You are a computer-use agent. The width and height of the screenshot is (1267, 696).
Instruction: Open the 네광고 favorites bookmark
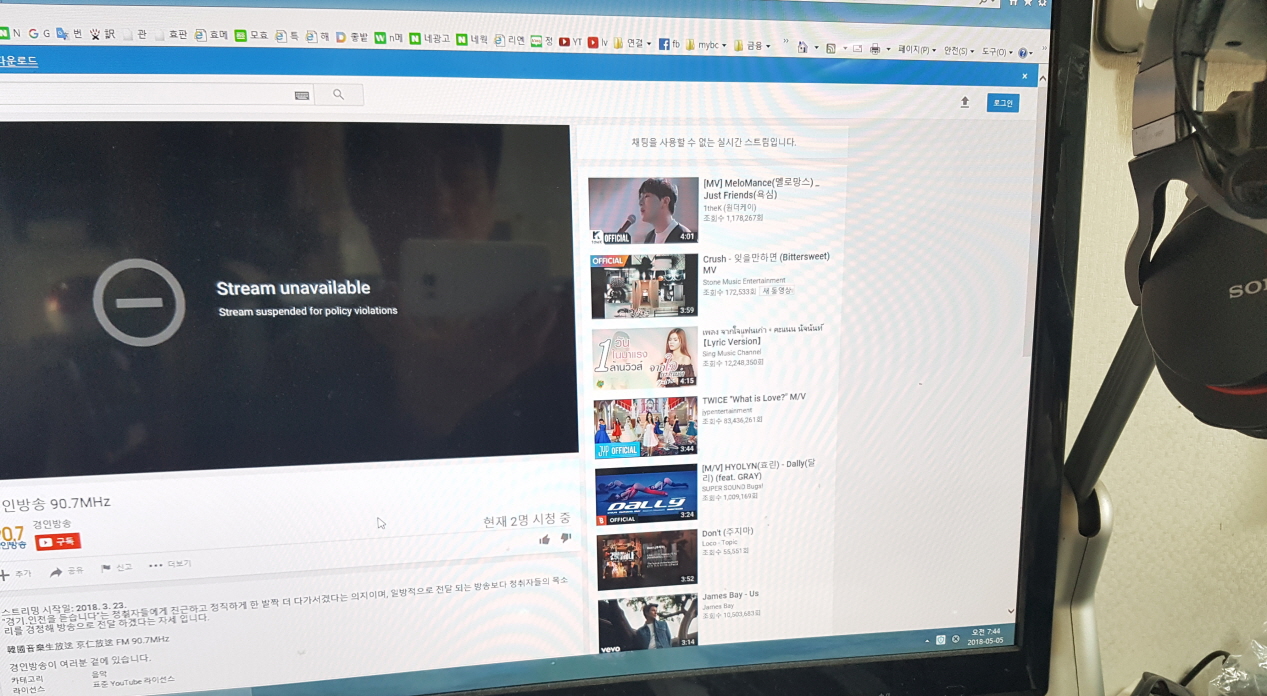click(430, 39)
